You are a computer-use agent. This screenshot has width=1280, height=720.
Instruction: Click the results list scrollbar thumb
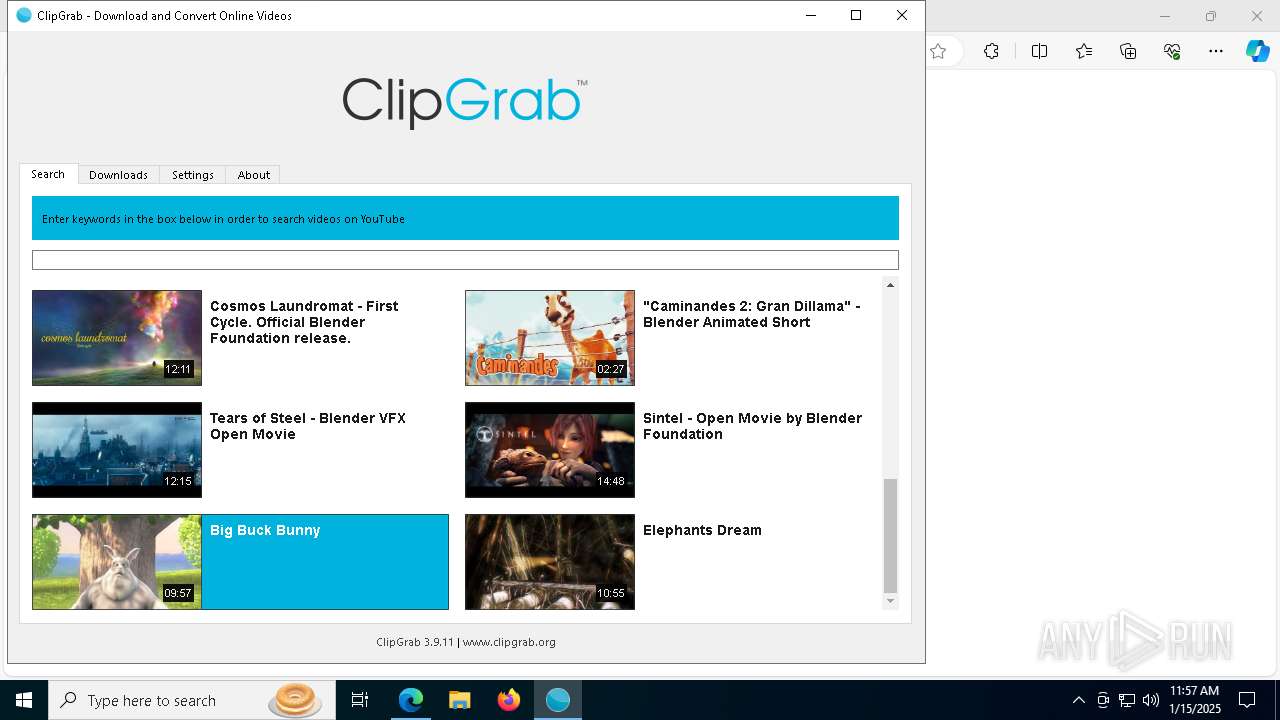click(x=890, y=536)
